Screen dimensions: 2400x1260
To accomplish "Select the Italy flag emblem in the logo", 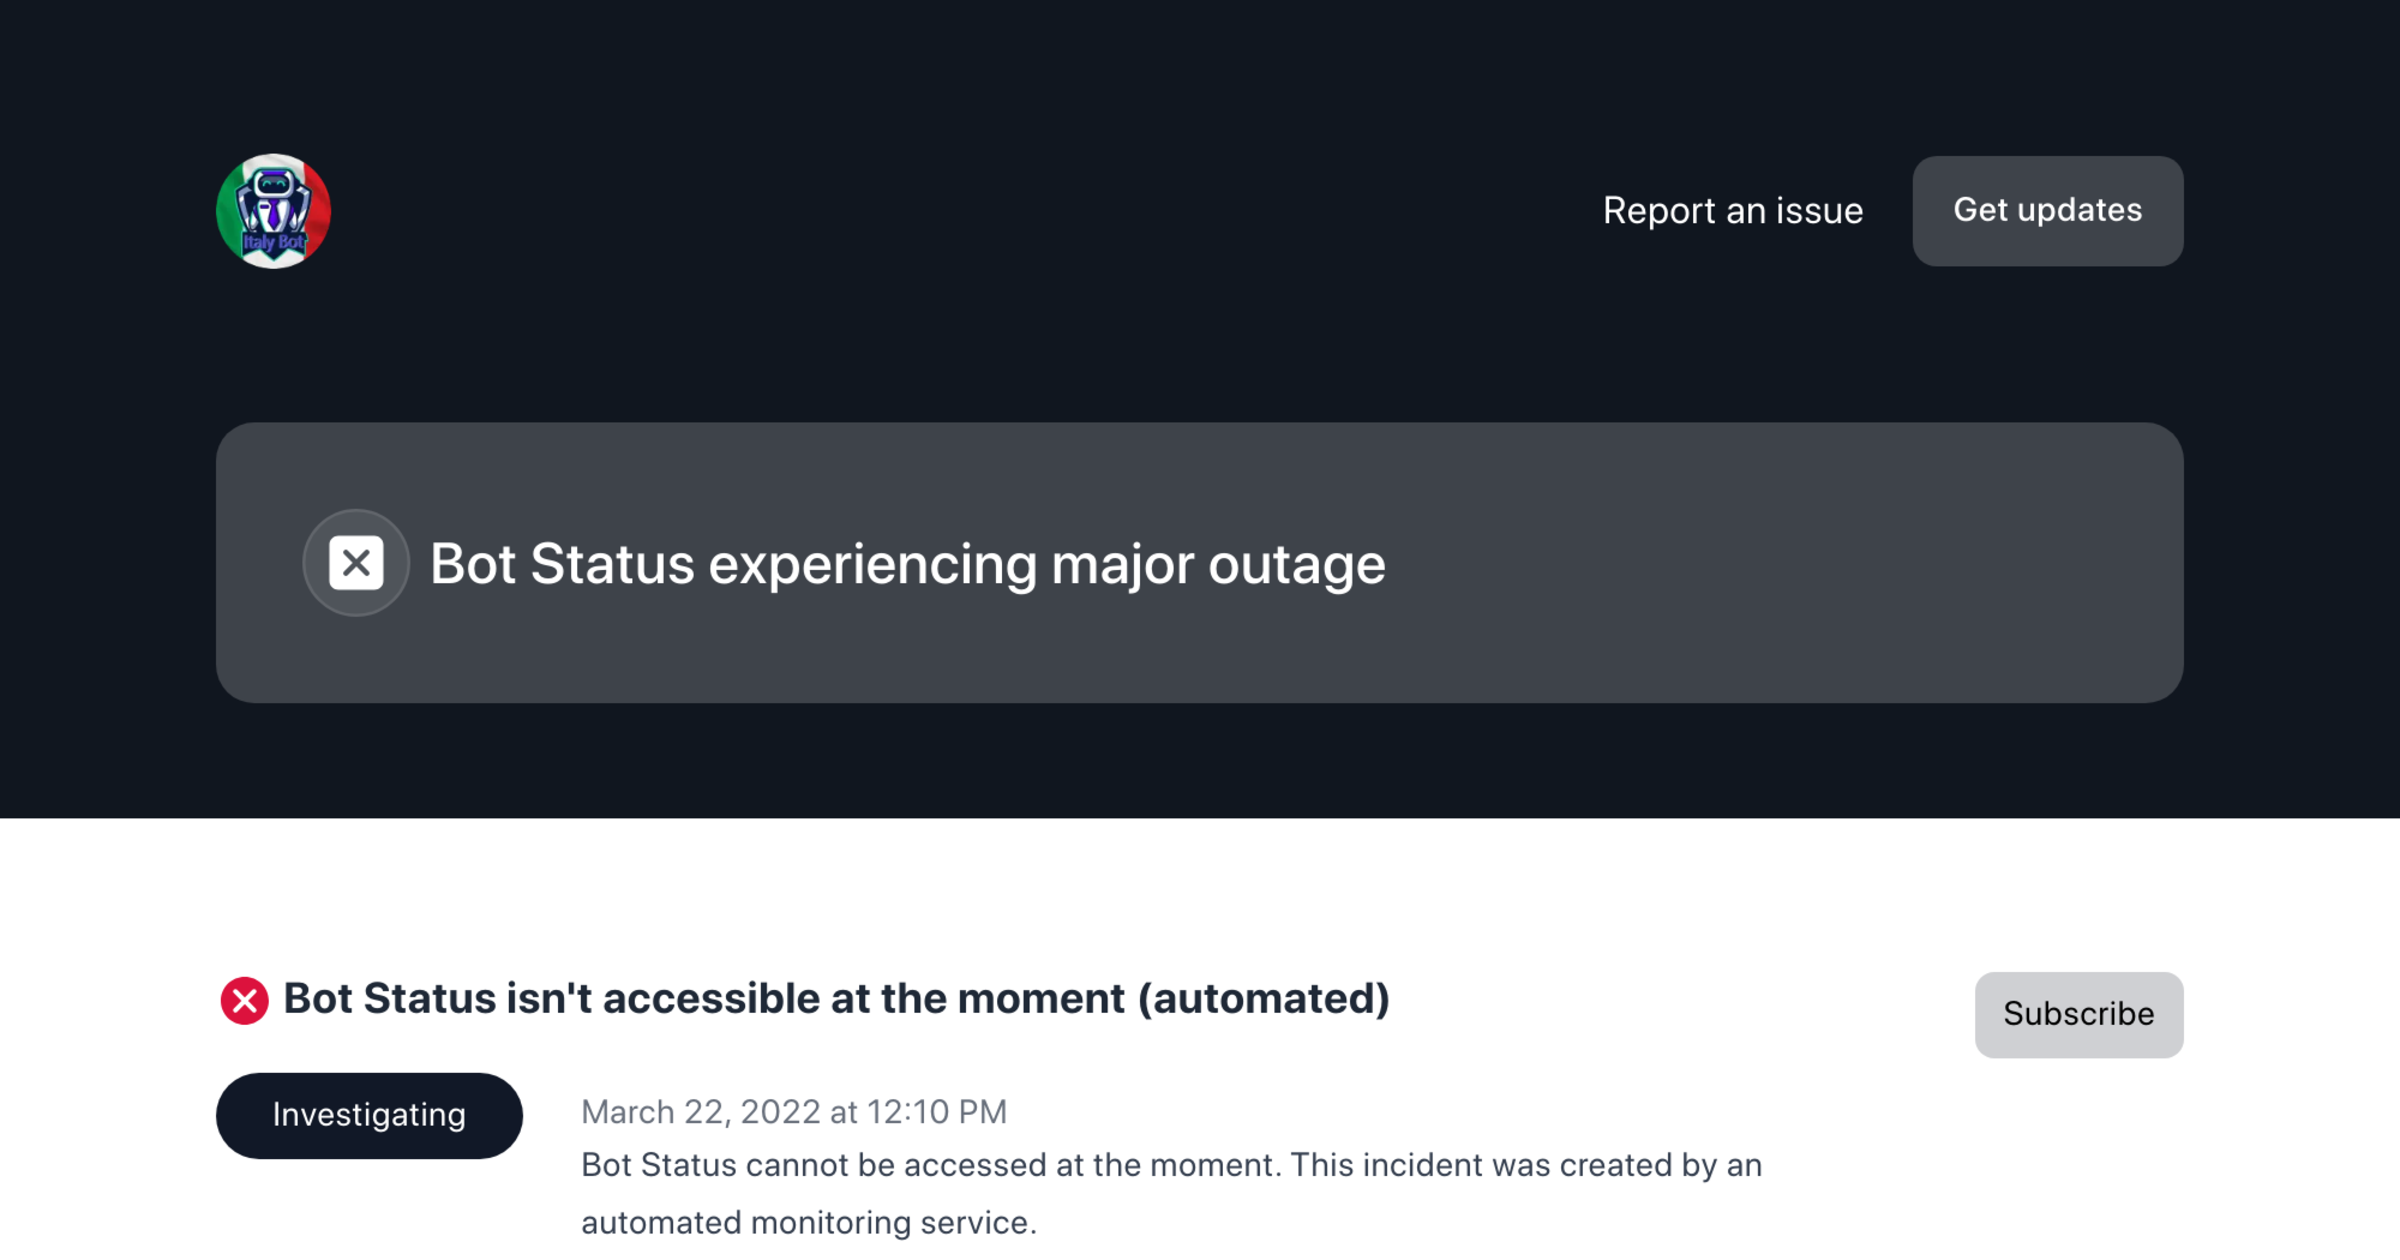I will [x=273, y=211].
